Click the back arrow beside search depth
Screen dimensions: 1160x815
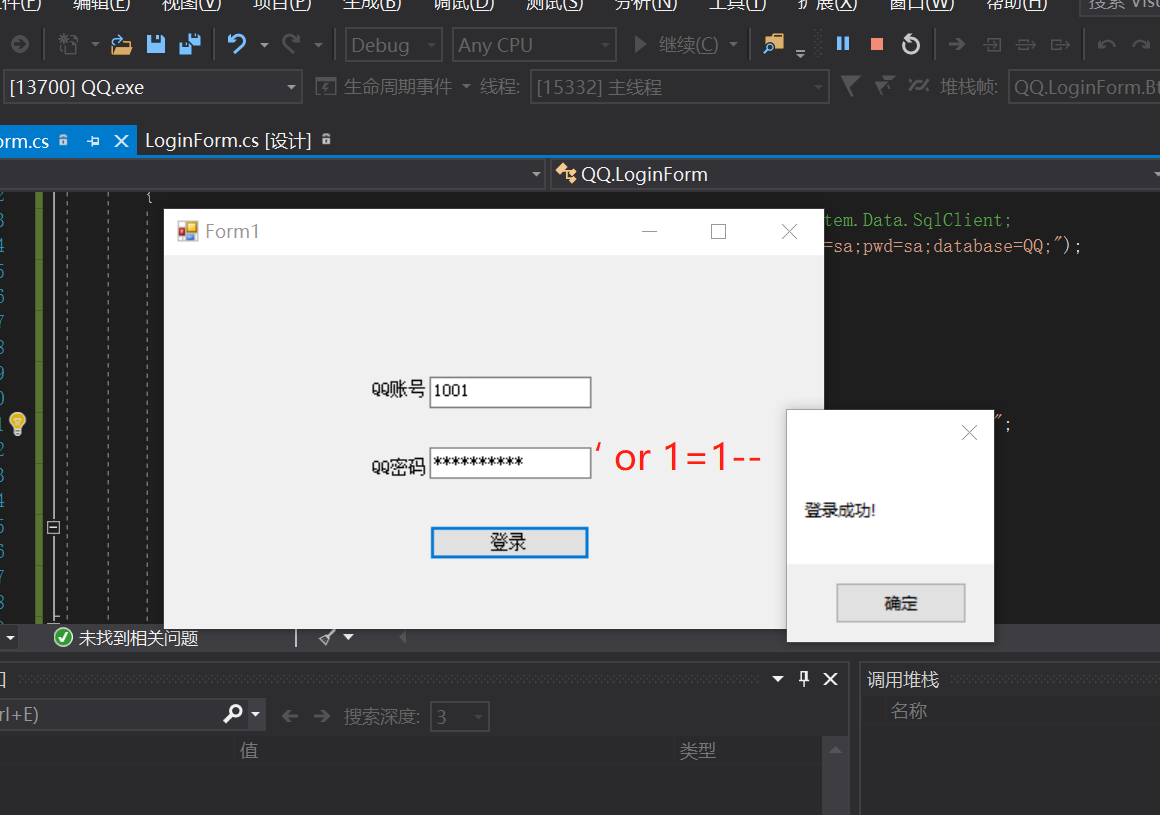(x=290, y=716)
